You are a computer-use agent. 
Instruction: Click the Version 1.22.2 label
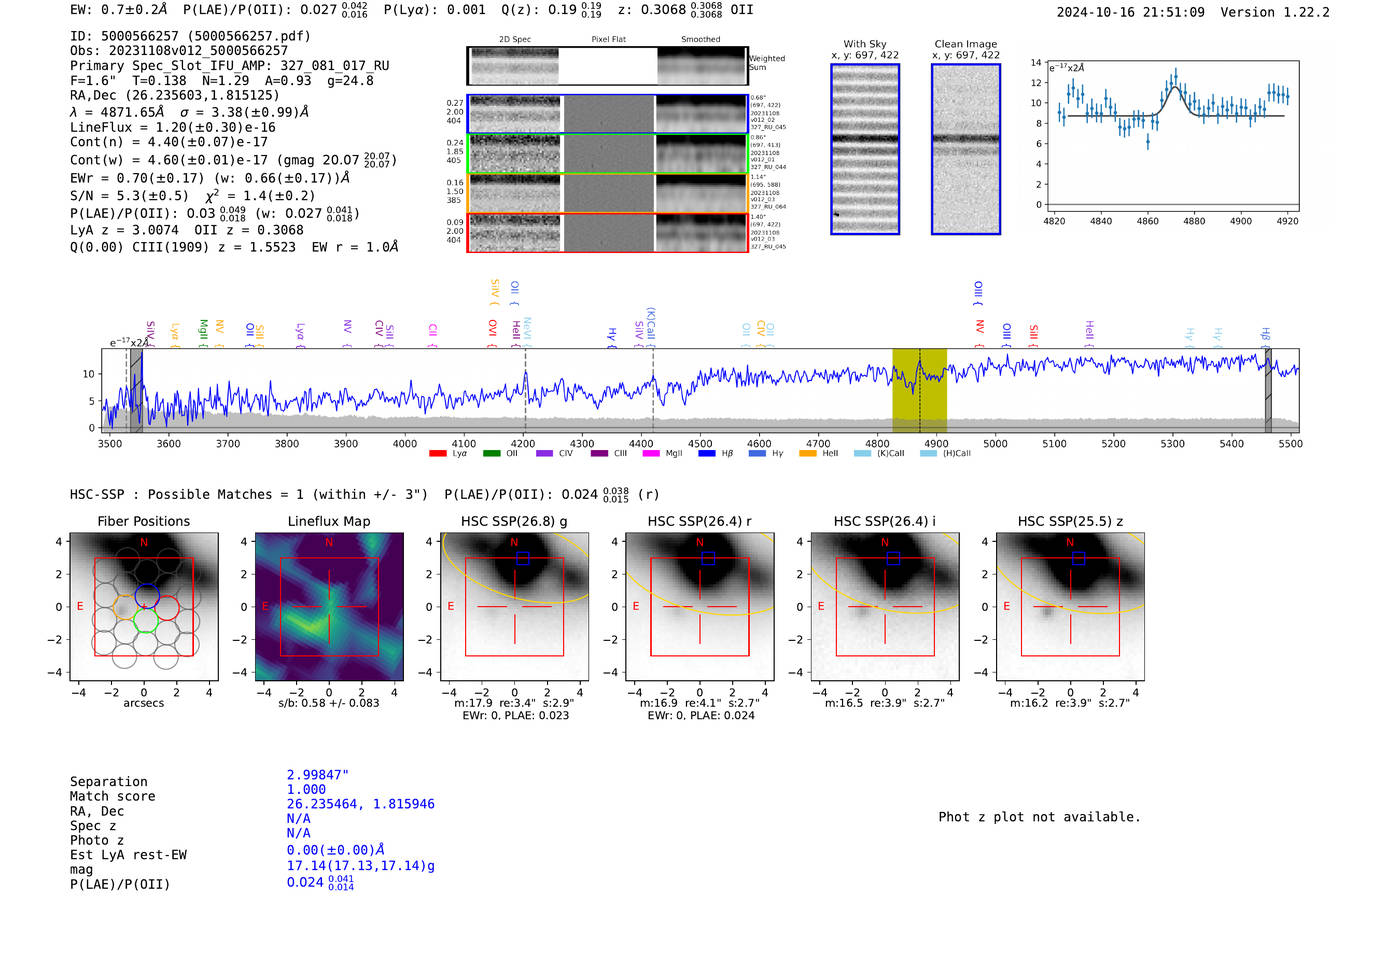[x=1275, y=12]
